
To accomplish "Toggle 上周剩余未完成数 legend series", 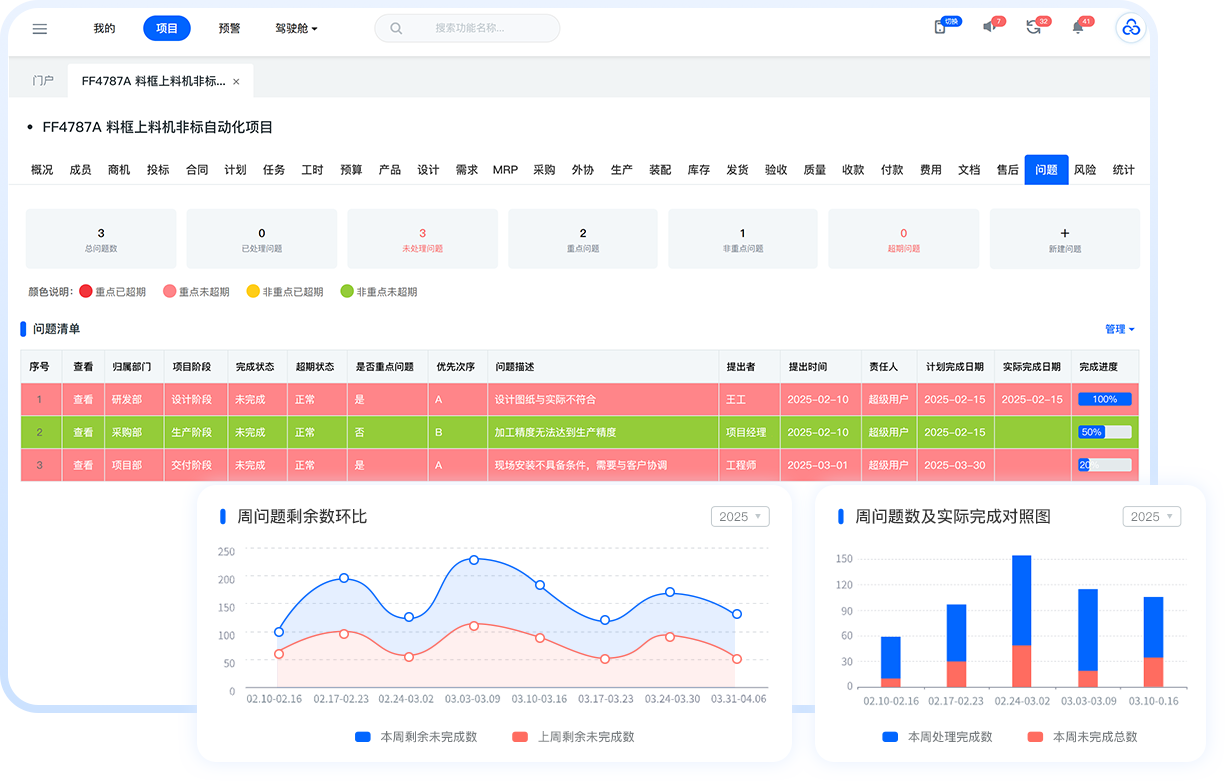I will (x=573, y=737).
